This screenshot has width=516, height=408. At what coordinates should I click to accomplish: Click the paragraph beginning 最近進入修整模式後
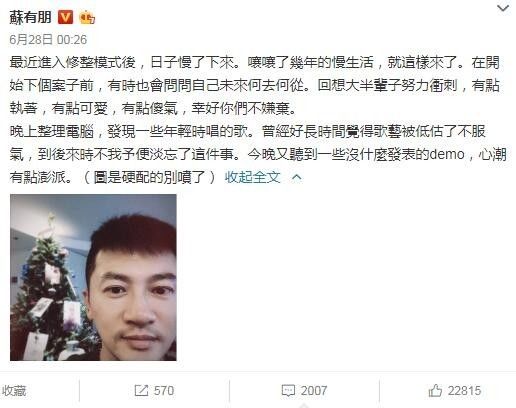click(255, 85)
